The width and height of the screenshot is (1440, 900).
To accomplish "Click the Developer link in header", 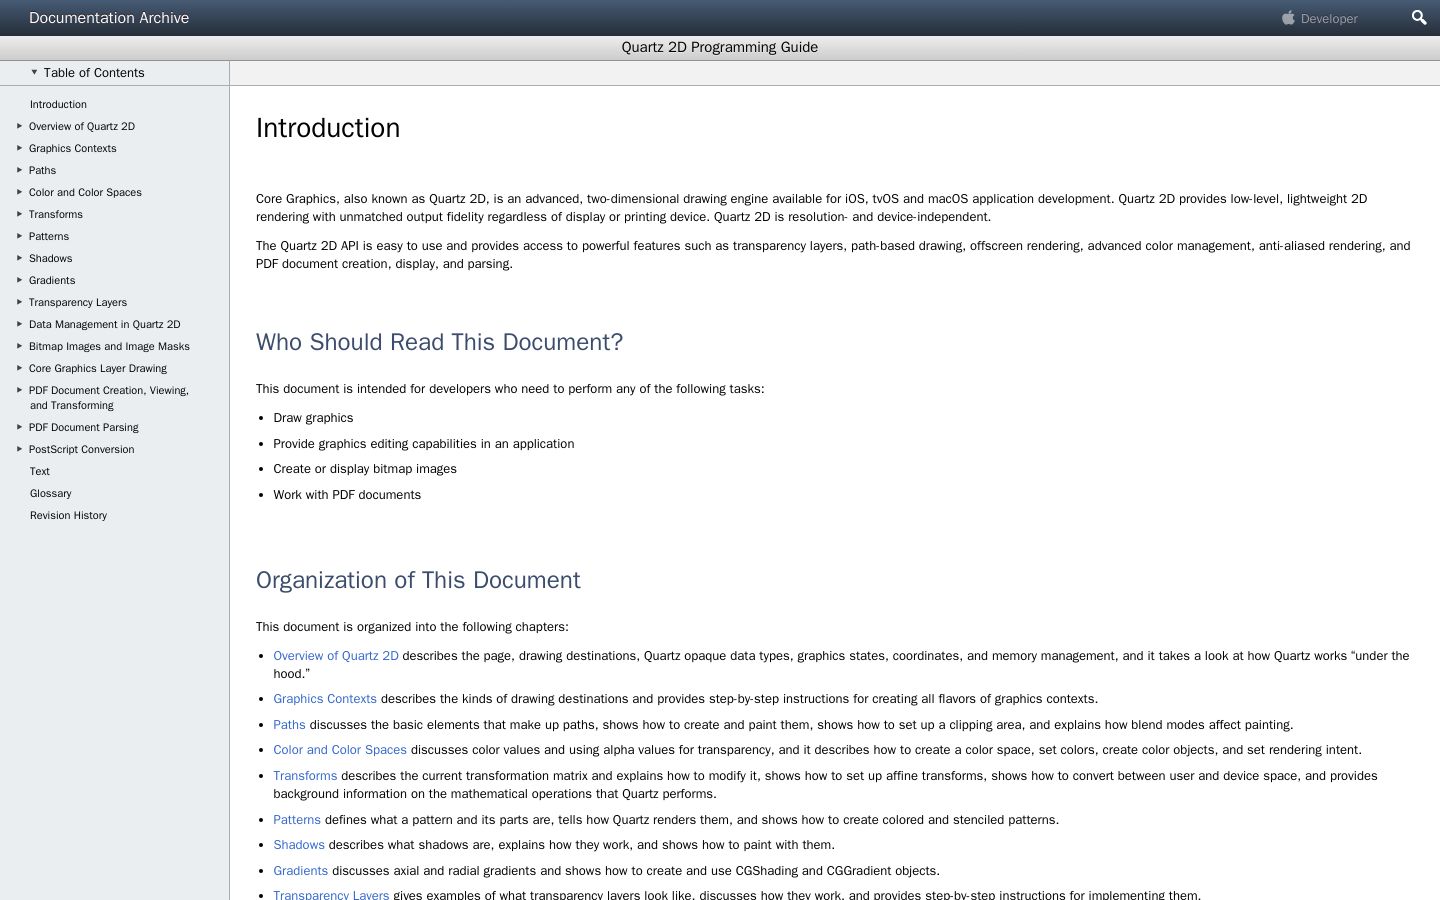I will pyautogui.click(x=1329, y=19).
